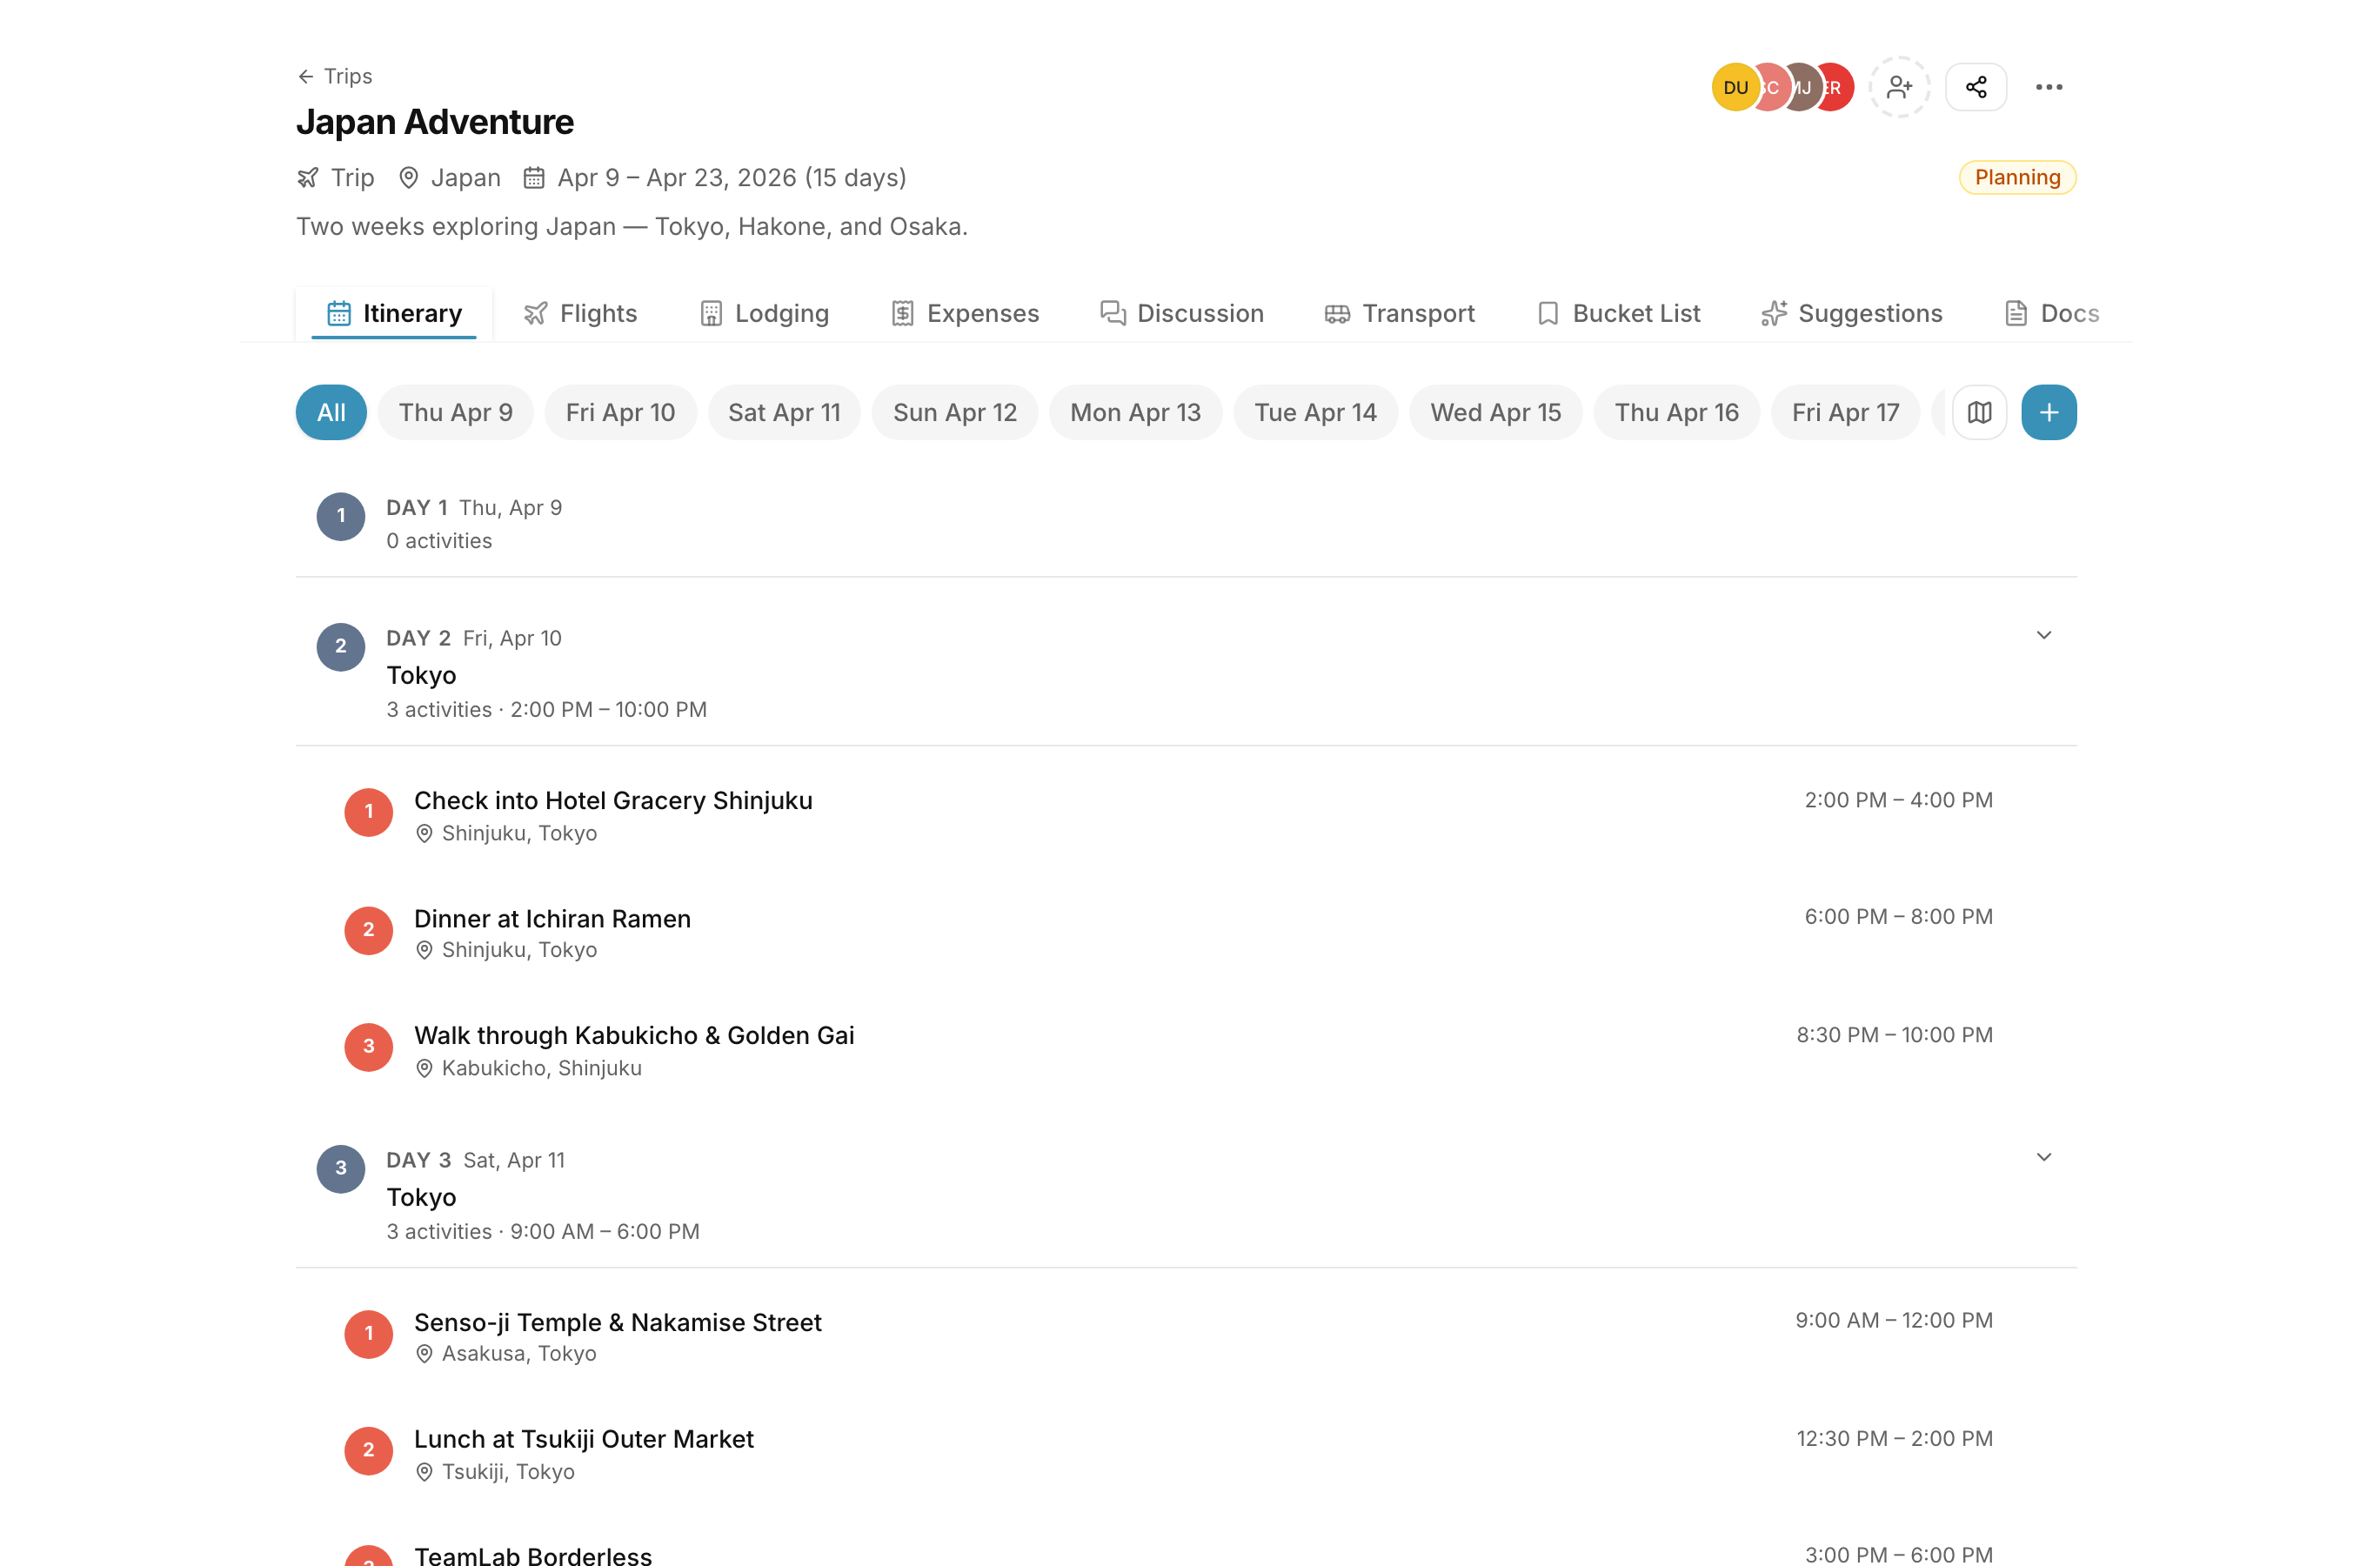Open Dinner at Ichiran Ramen activity

[x=552, y=919]
